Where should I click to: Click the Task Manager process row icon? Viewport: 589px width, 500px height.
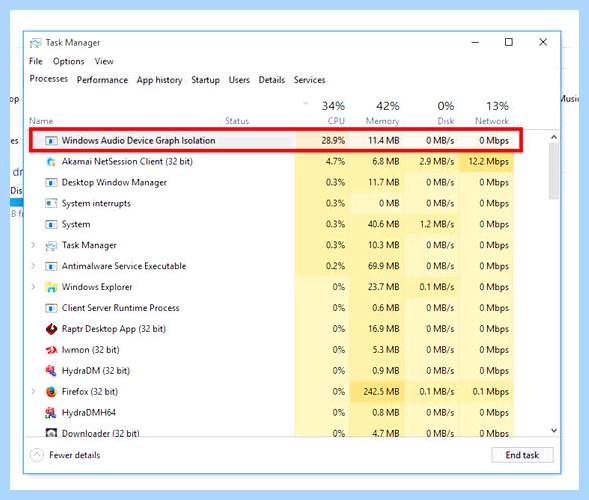(x=51, y=246)
